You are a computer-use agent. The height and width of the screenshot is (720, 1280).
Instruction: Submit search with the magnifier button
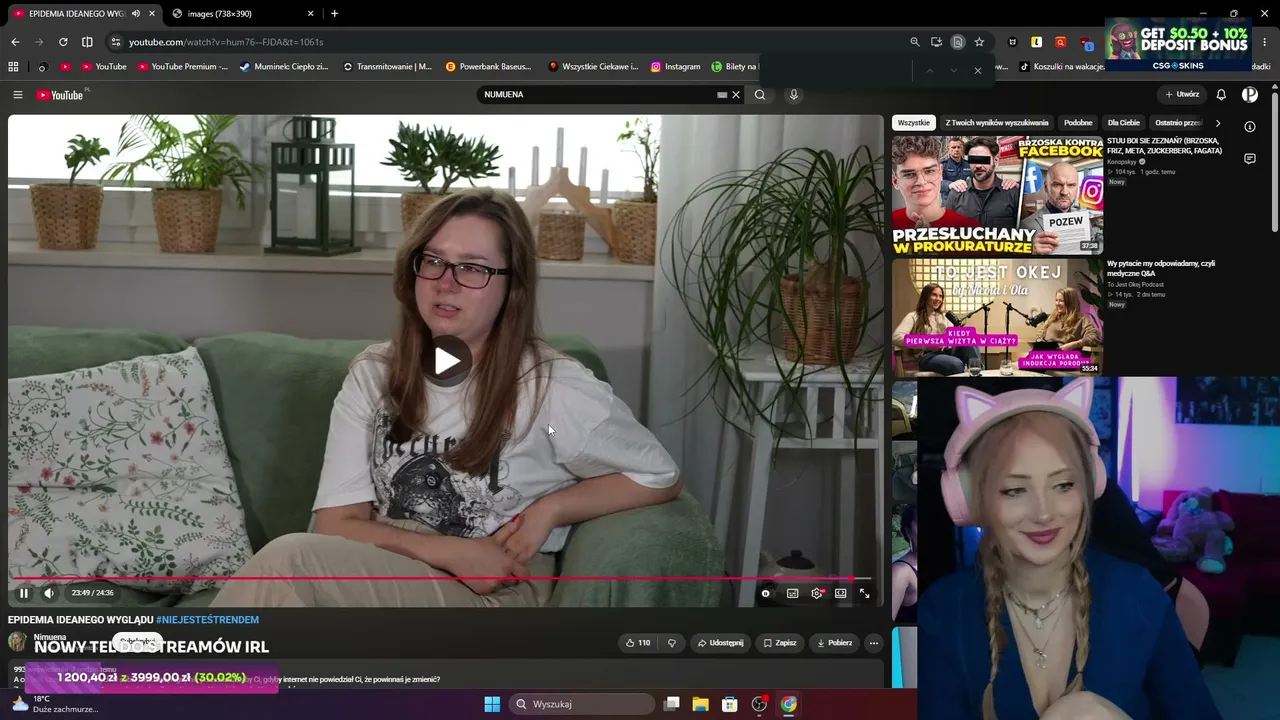pos(760,95)
